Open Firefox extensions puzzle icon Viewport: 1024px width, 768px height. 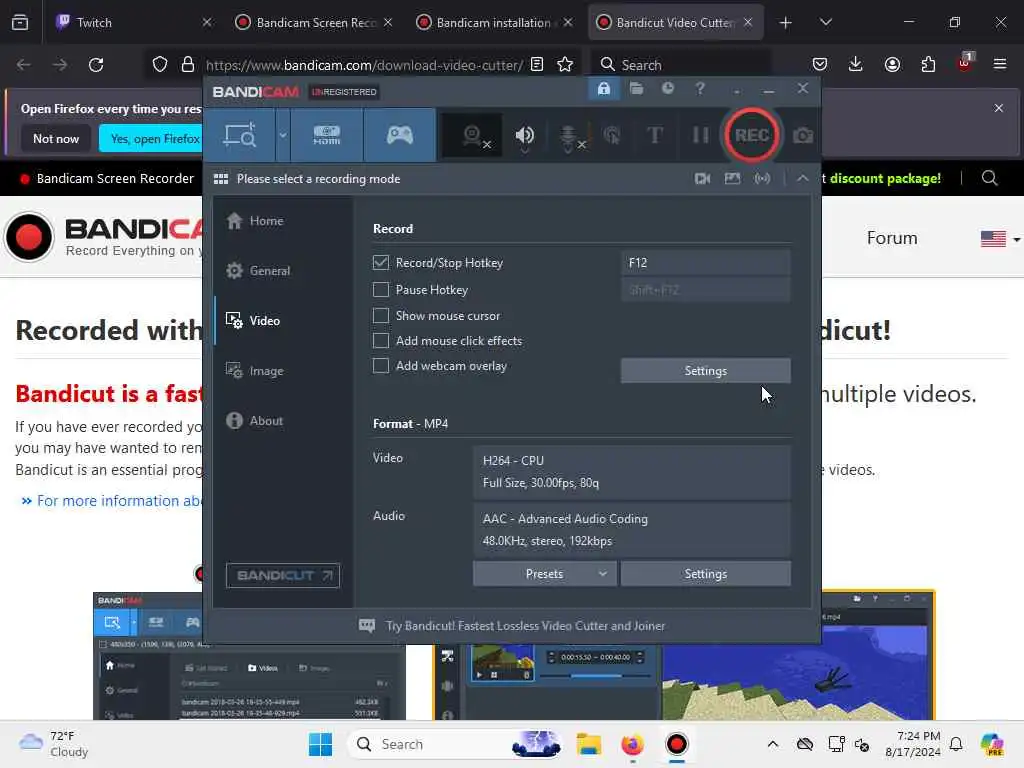928,65
